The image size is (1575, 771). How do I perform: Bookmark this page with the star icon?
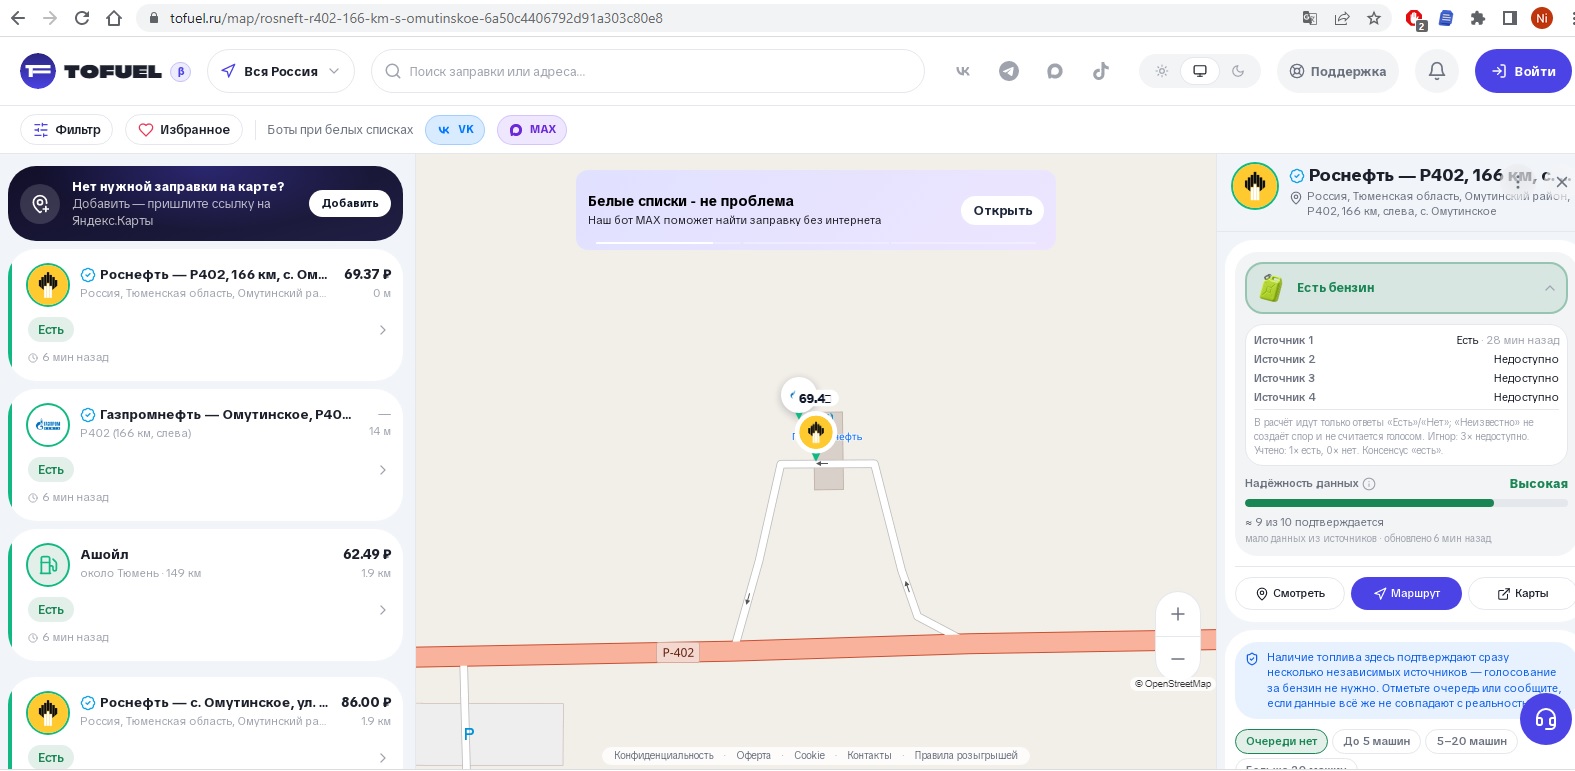point(1374,18)
